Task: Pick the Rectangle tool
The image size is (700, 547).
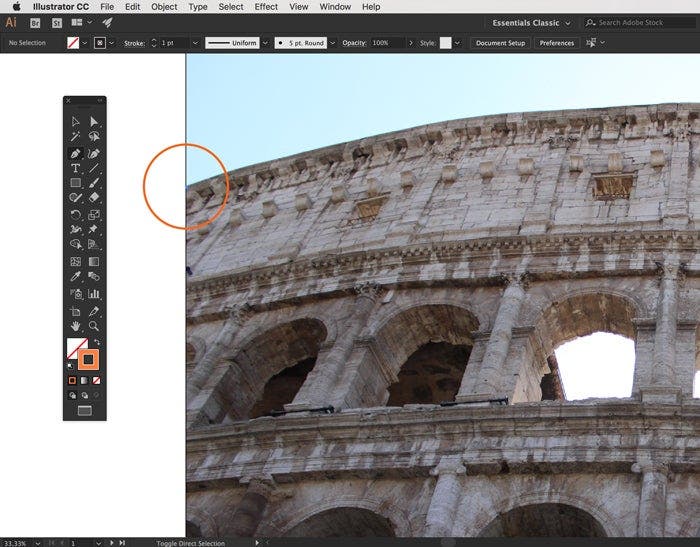Action: tap(75, 183)
